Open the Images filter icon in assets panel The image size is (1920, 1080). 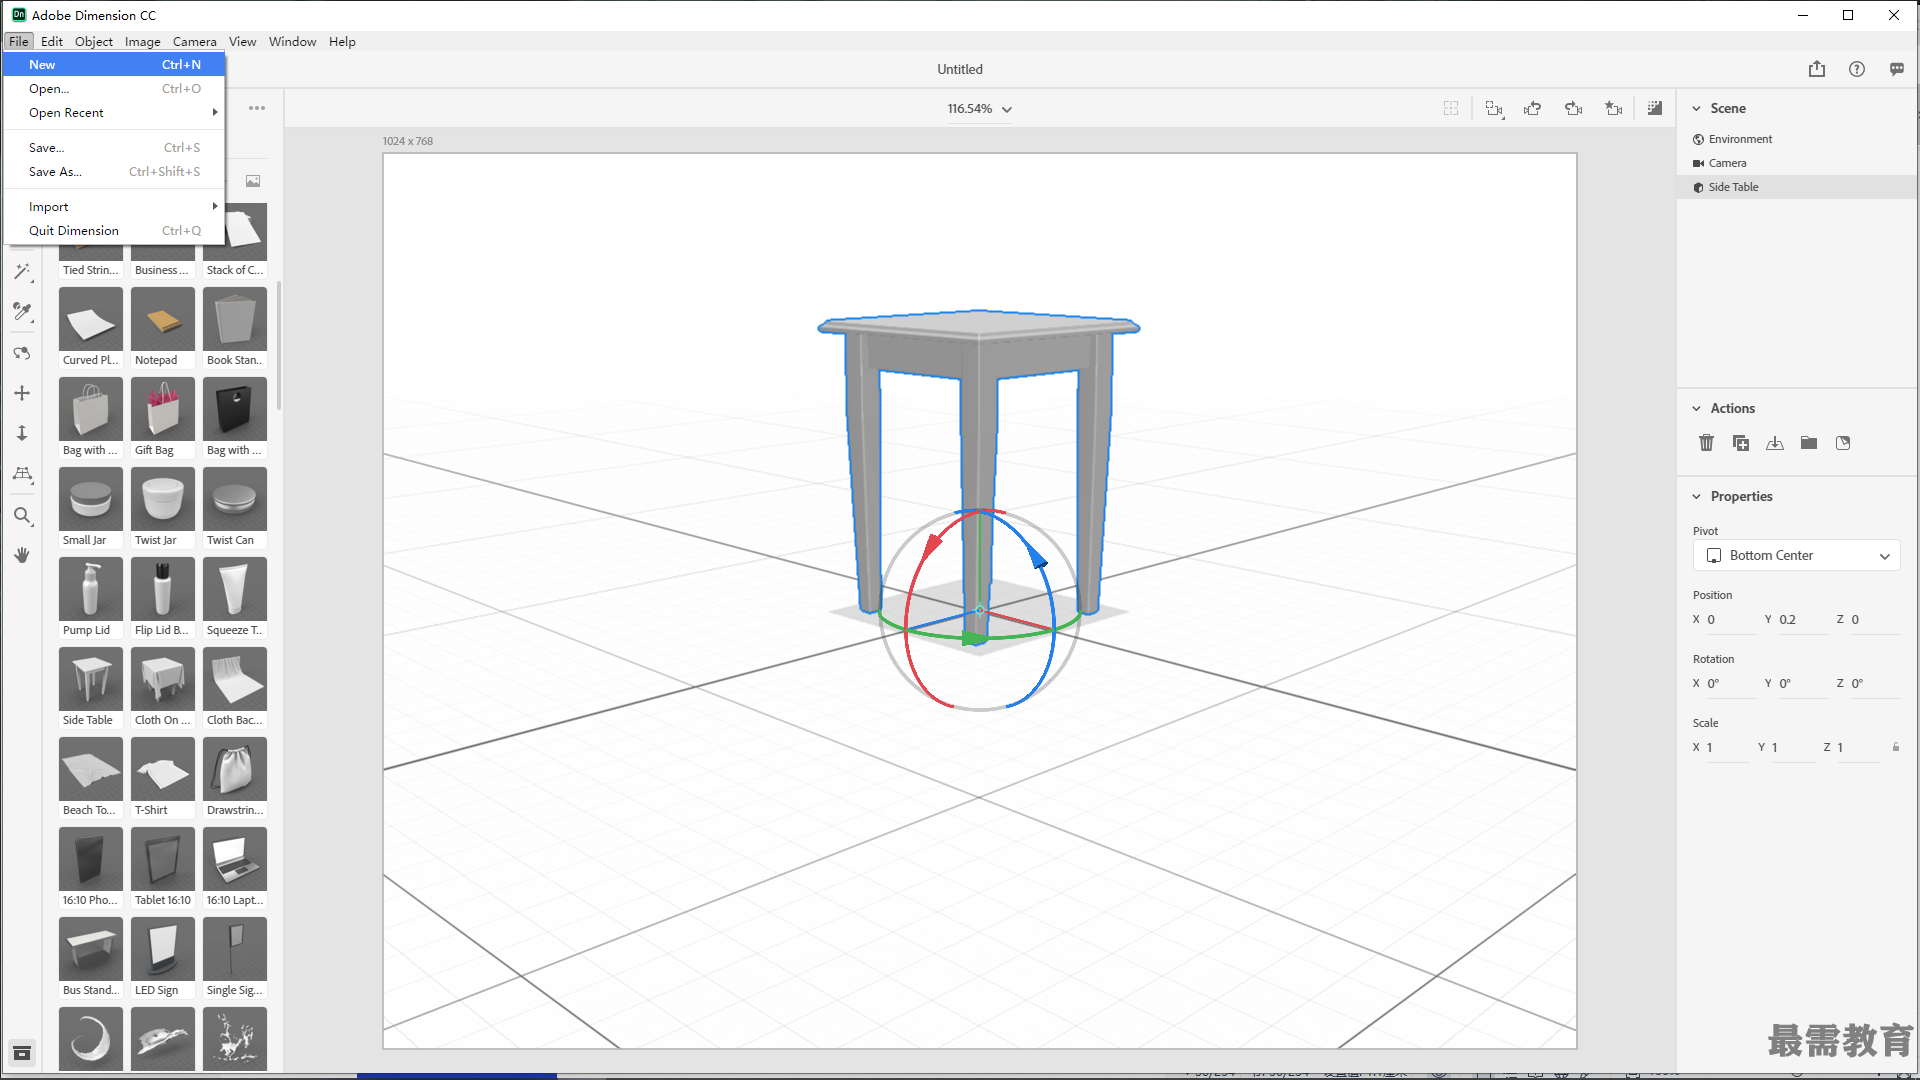pos(253,181)
